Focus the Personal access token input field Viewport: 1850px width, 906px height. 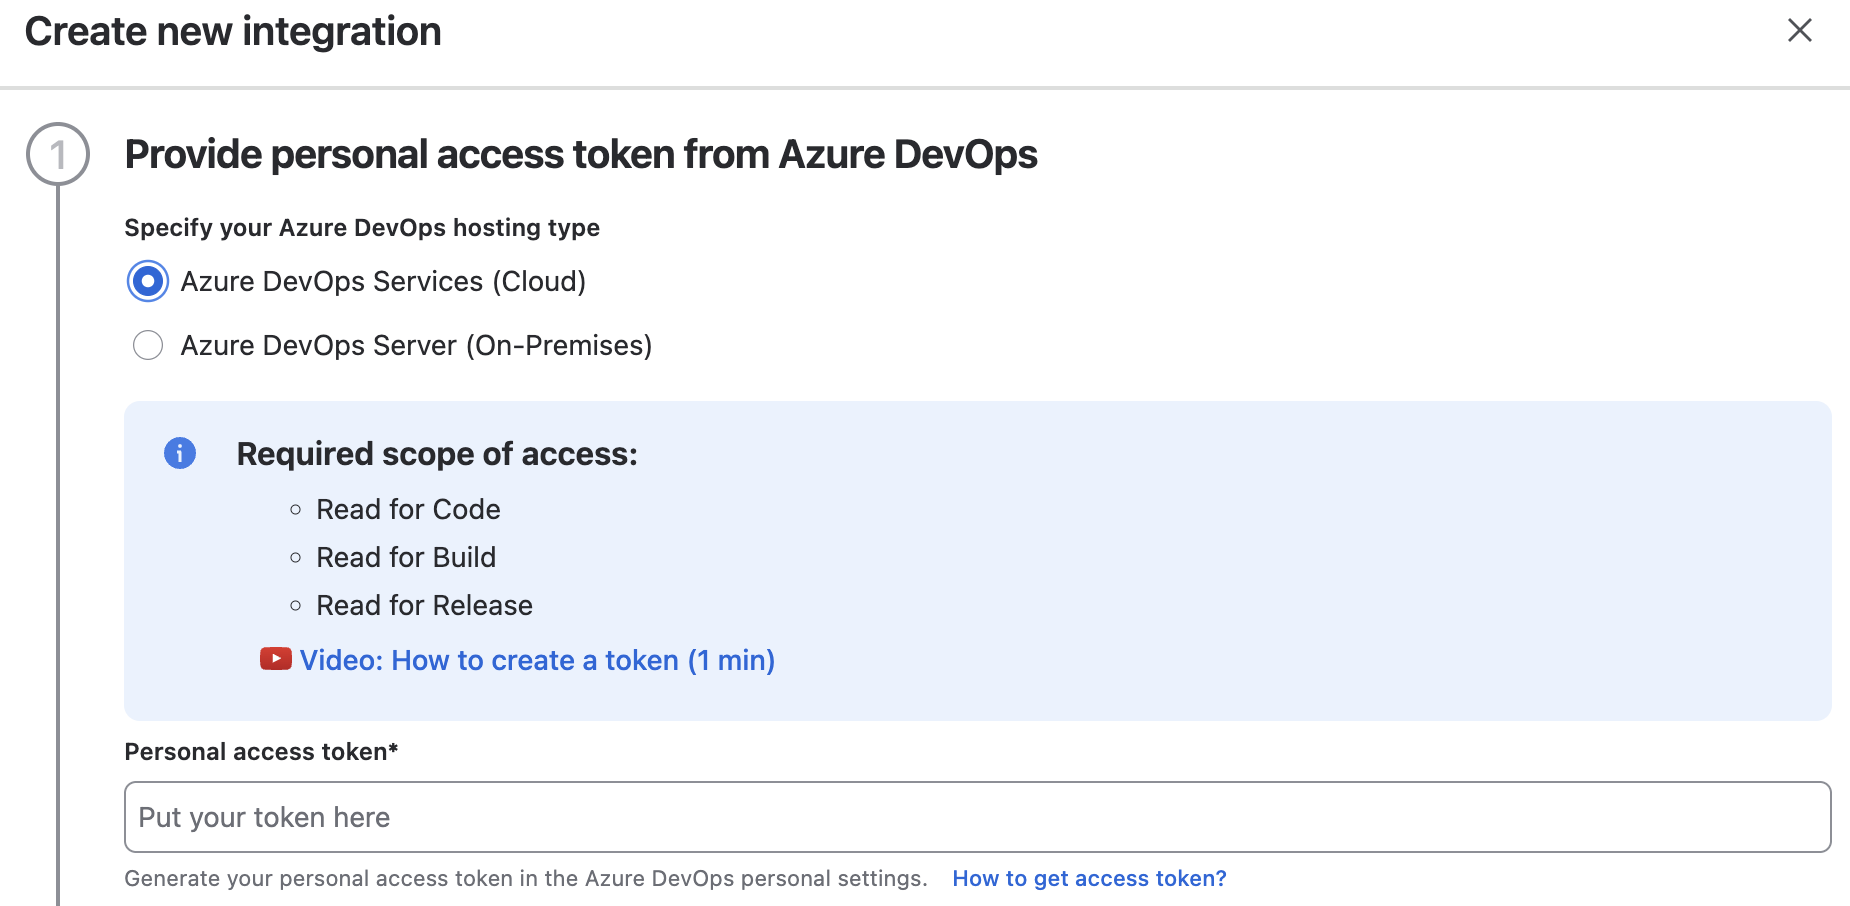[977, 817]
